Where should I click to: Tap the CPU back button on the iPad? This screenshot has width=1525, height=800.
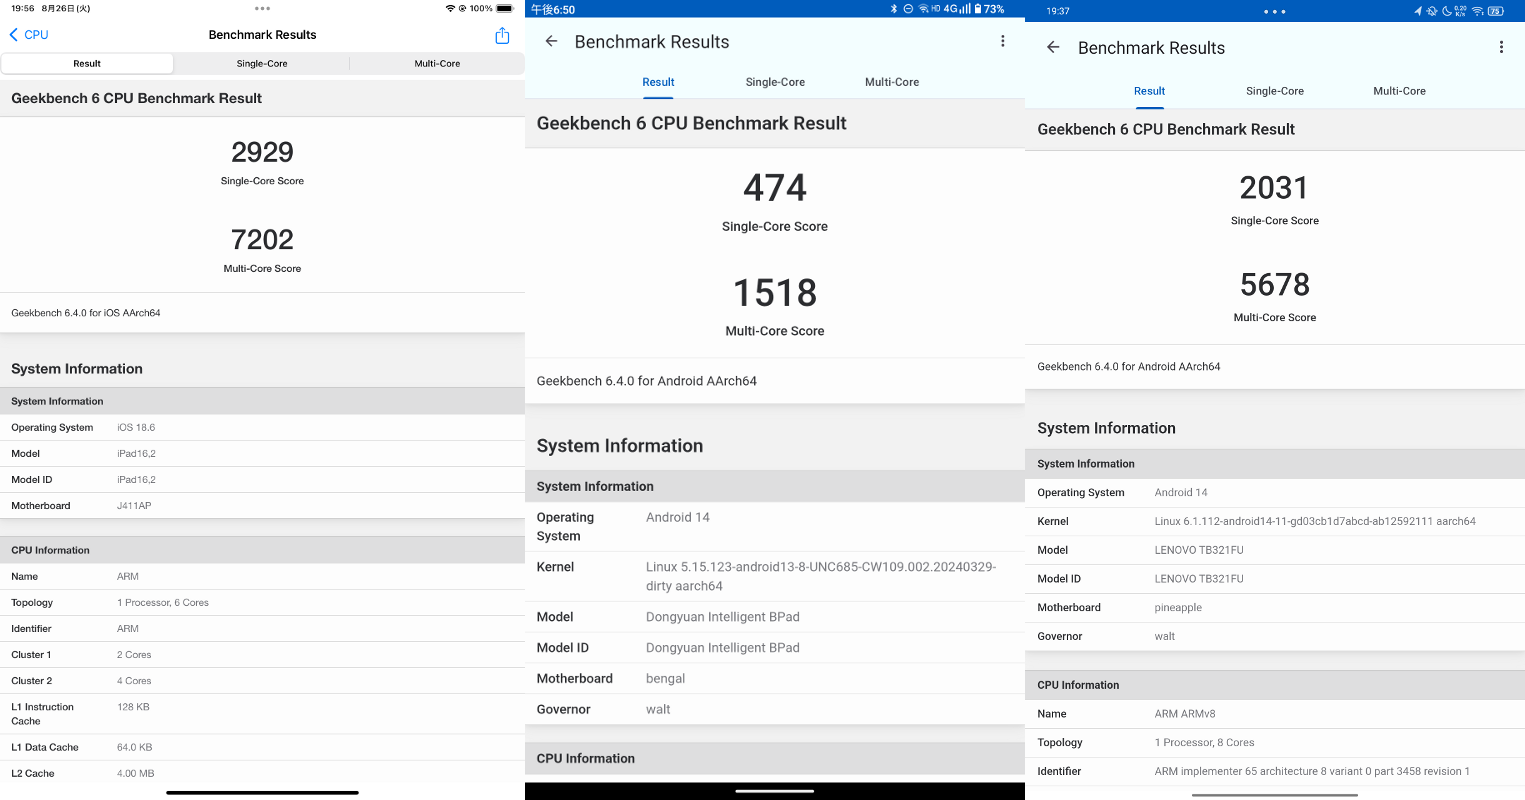pyautogui.click(x=28, y=34)
